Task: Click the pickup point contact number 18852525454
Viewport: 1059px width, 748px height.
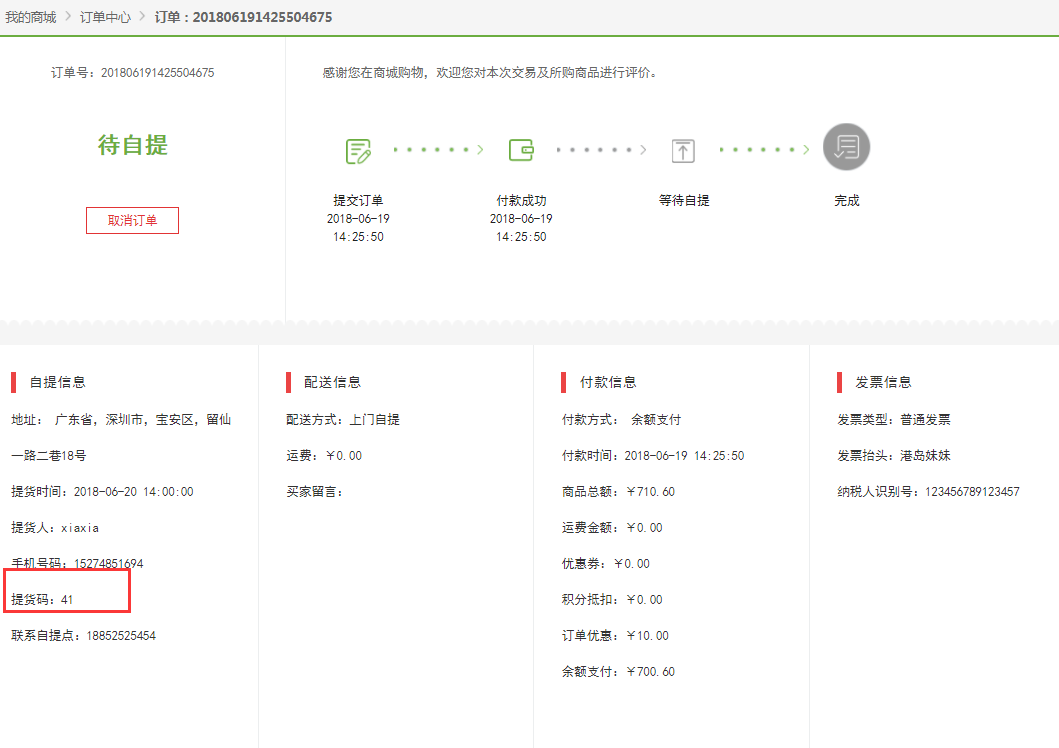Action: click(x=120, y=635)
